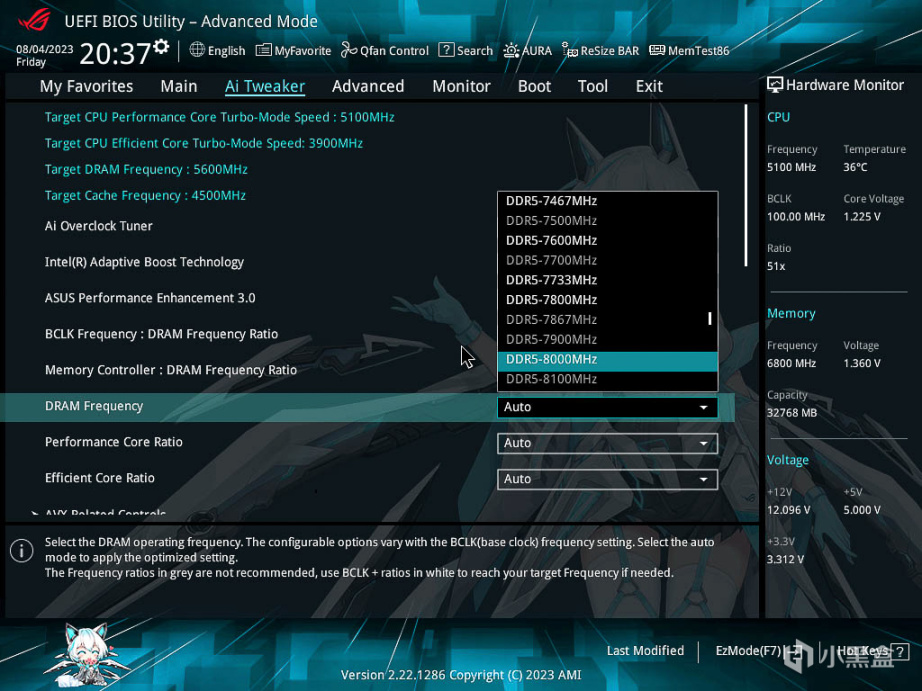Click Efficient Core Ratio label
The width and height of the screenshot is (922, 691).
tap(99, 478)
